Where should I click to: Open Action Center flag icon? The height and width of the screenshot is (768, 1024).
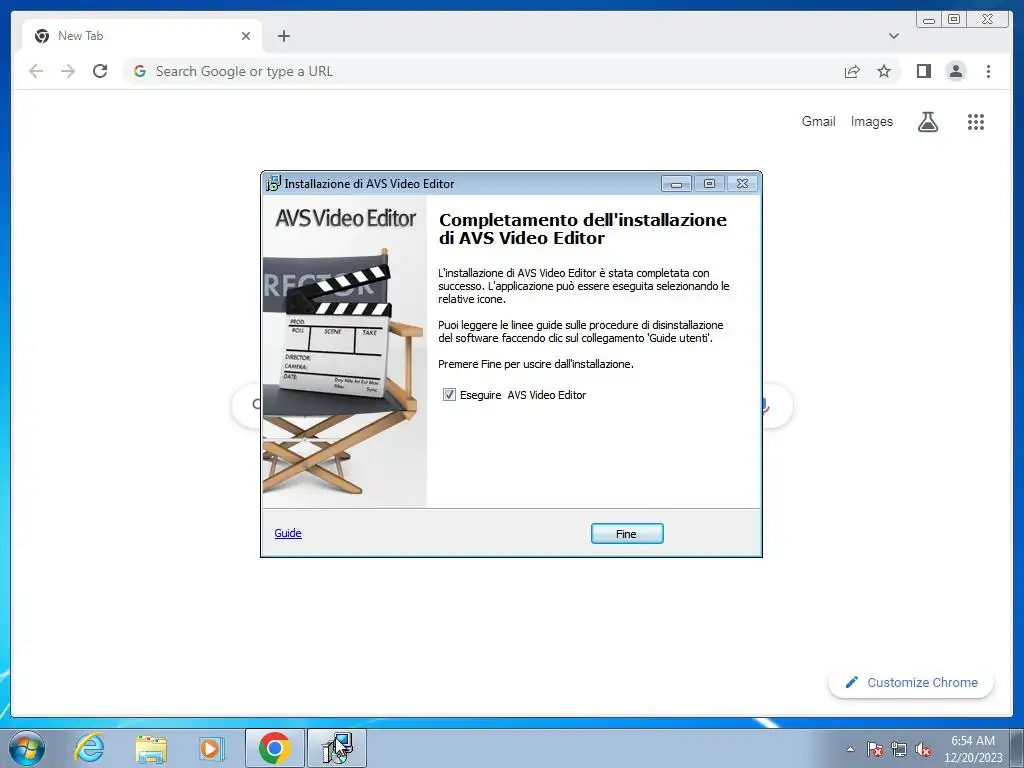(x=874, y=749)
